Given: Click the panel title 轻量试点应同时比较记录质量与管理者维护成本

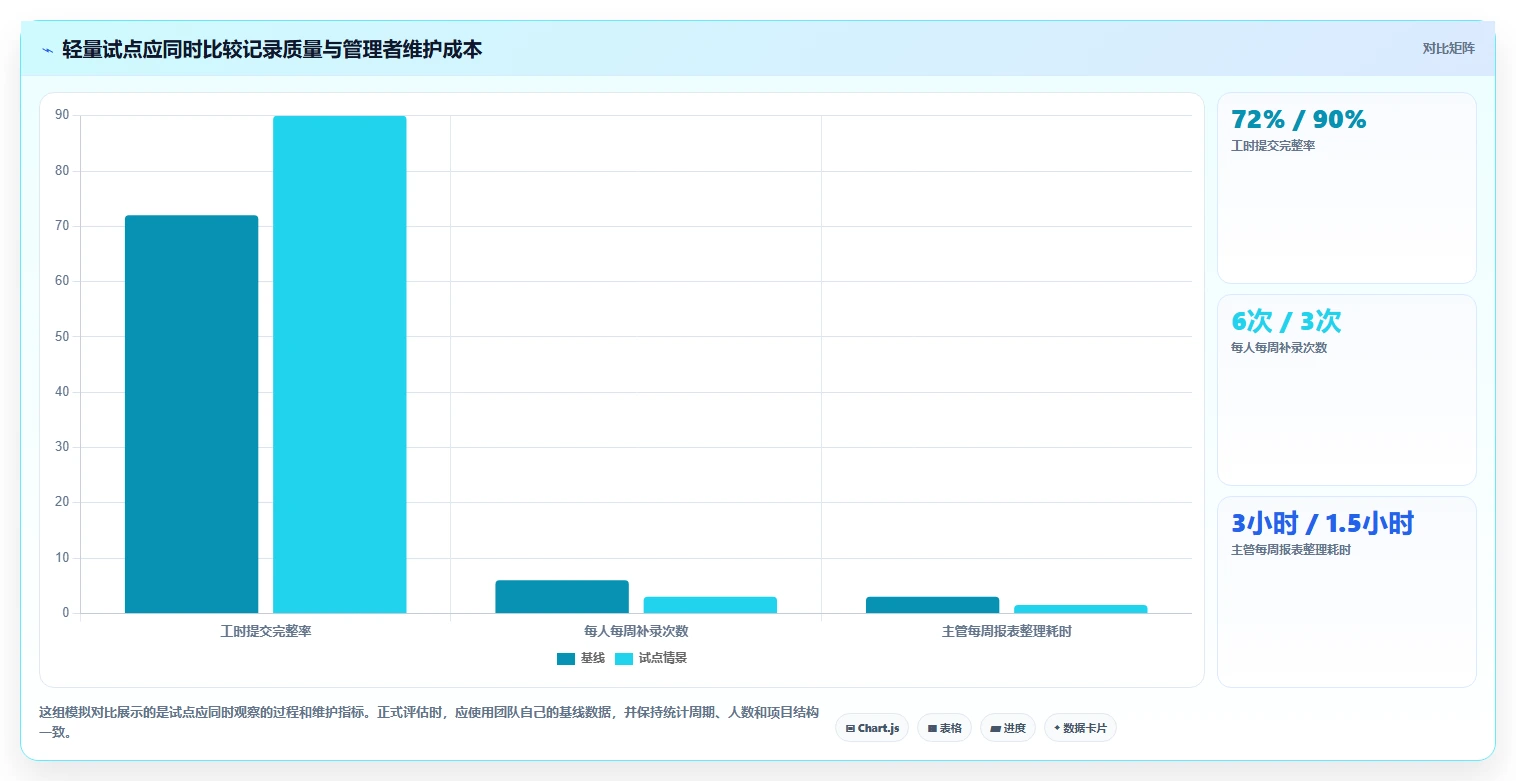Looking at the screenshot, I should pyautogui.click(x=272, y=49).
